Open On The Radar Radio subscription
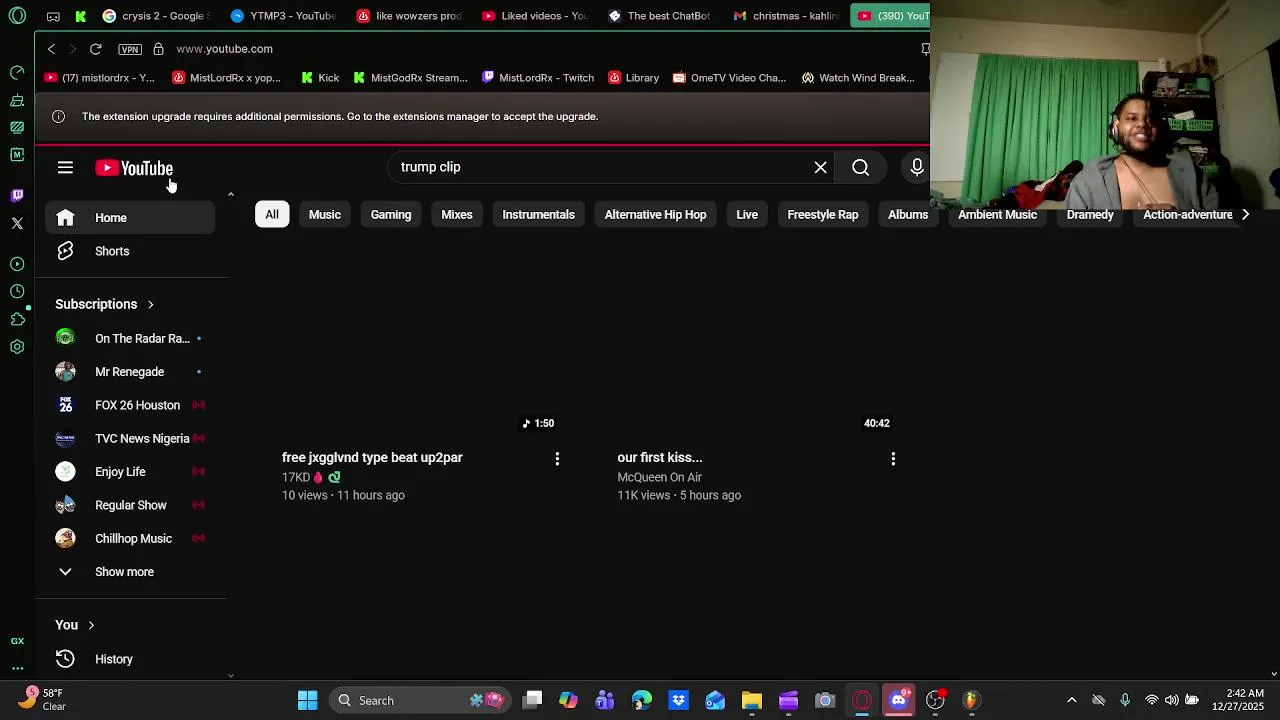 tap(130, 338)
